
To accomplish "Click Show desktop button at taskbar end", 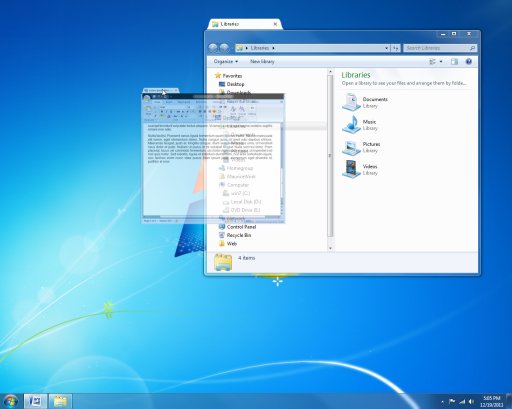I will 509,401.
